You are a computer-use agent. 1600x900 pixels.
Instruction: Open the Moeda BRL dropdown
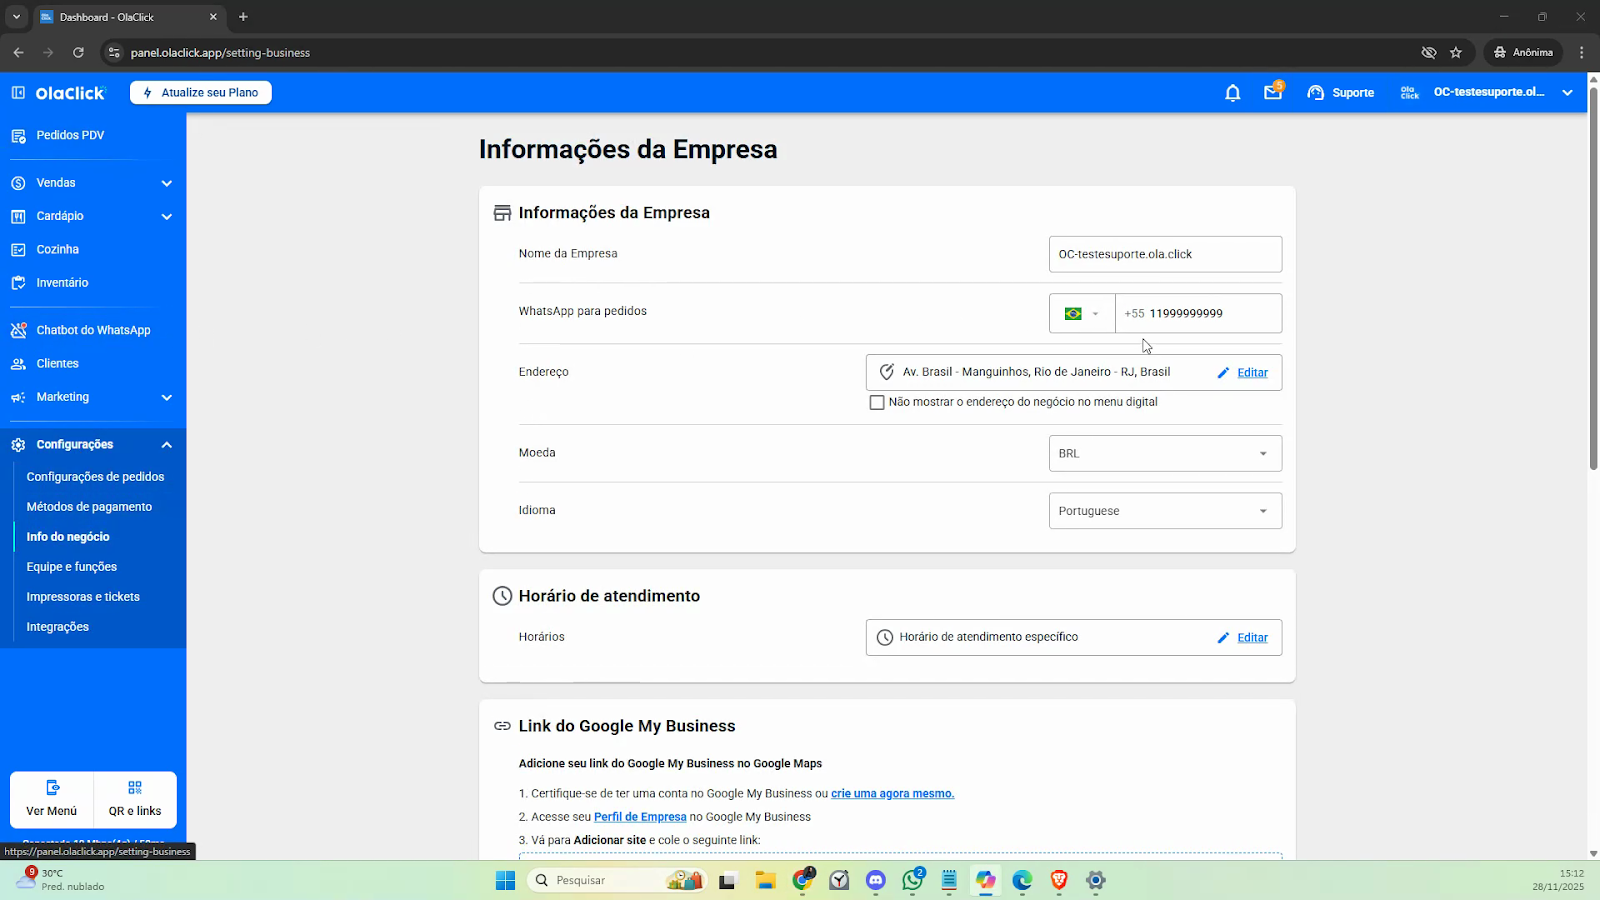tap(1164, 454)
